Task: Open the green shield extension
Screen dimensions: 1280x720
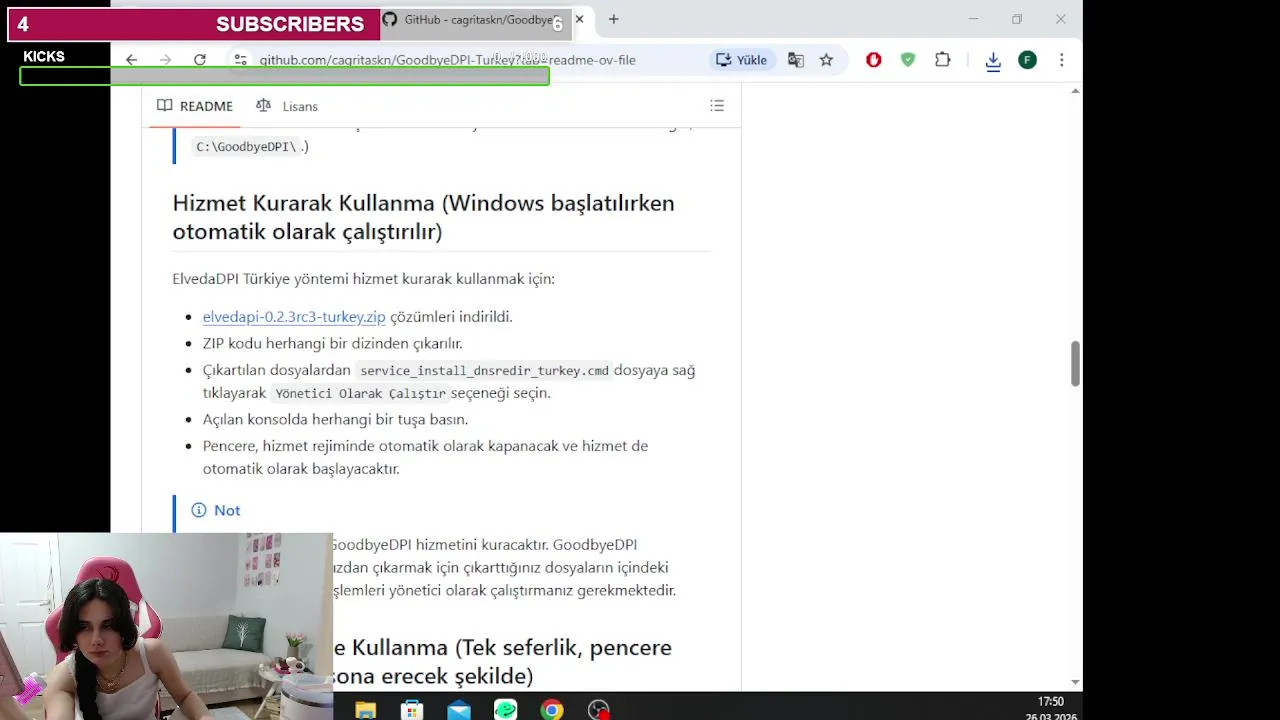Action: (908, 60)
